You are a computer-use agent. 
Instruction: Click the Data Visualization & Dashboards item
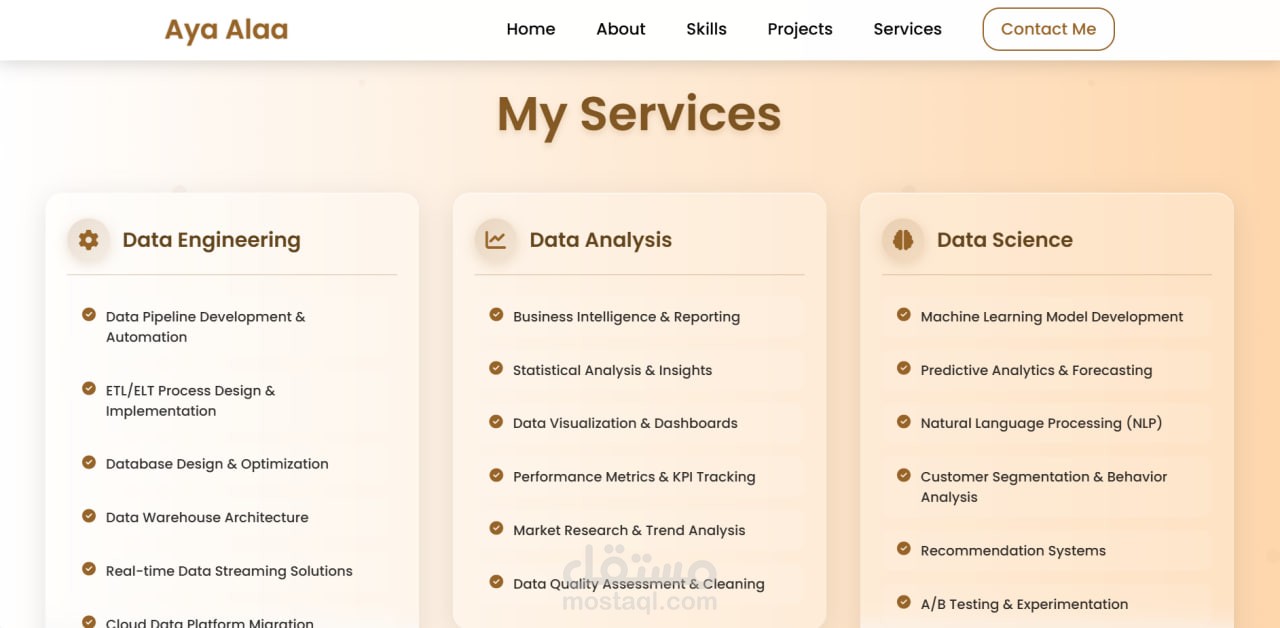coord(625,423)
